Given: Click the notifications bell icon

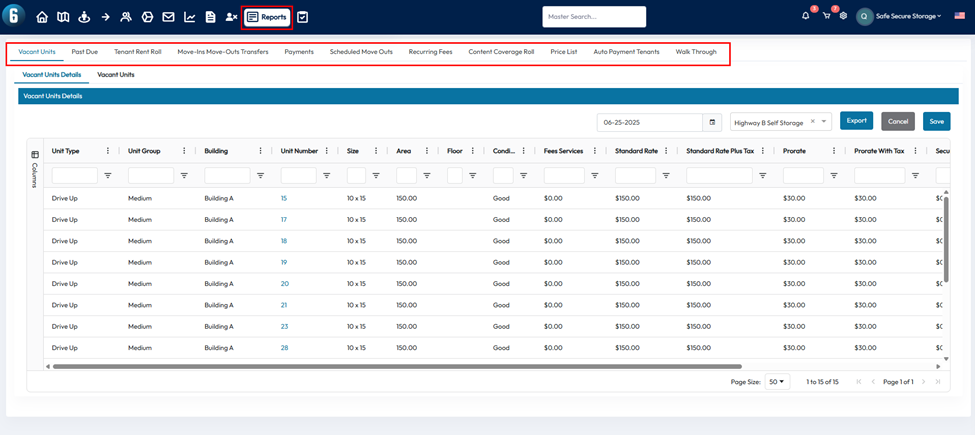Looking at the screenshot, I should tap(806, 16).
